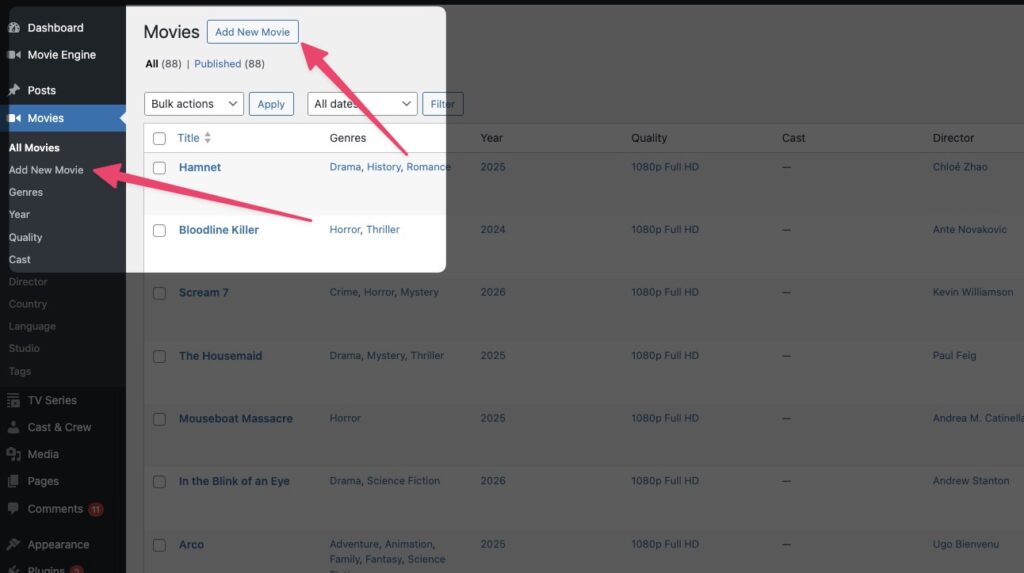
Task: Click the Dashboard gauge icon in sidebar
Action: (x=14, y=28)
